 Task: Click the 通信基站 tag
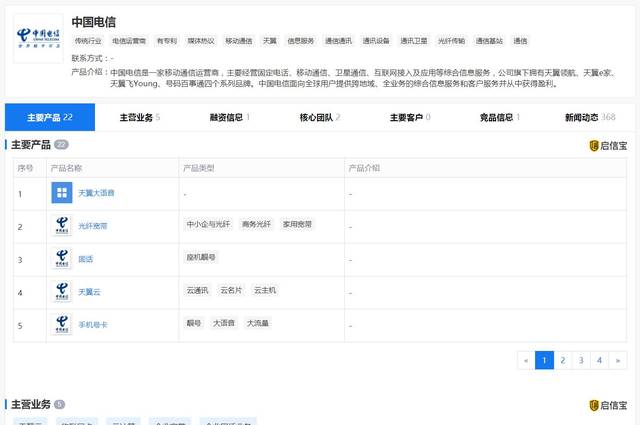(489, 41)
